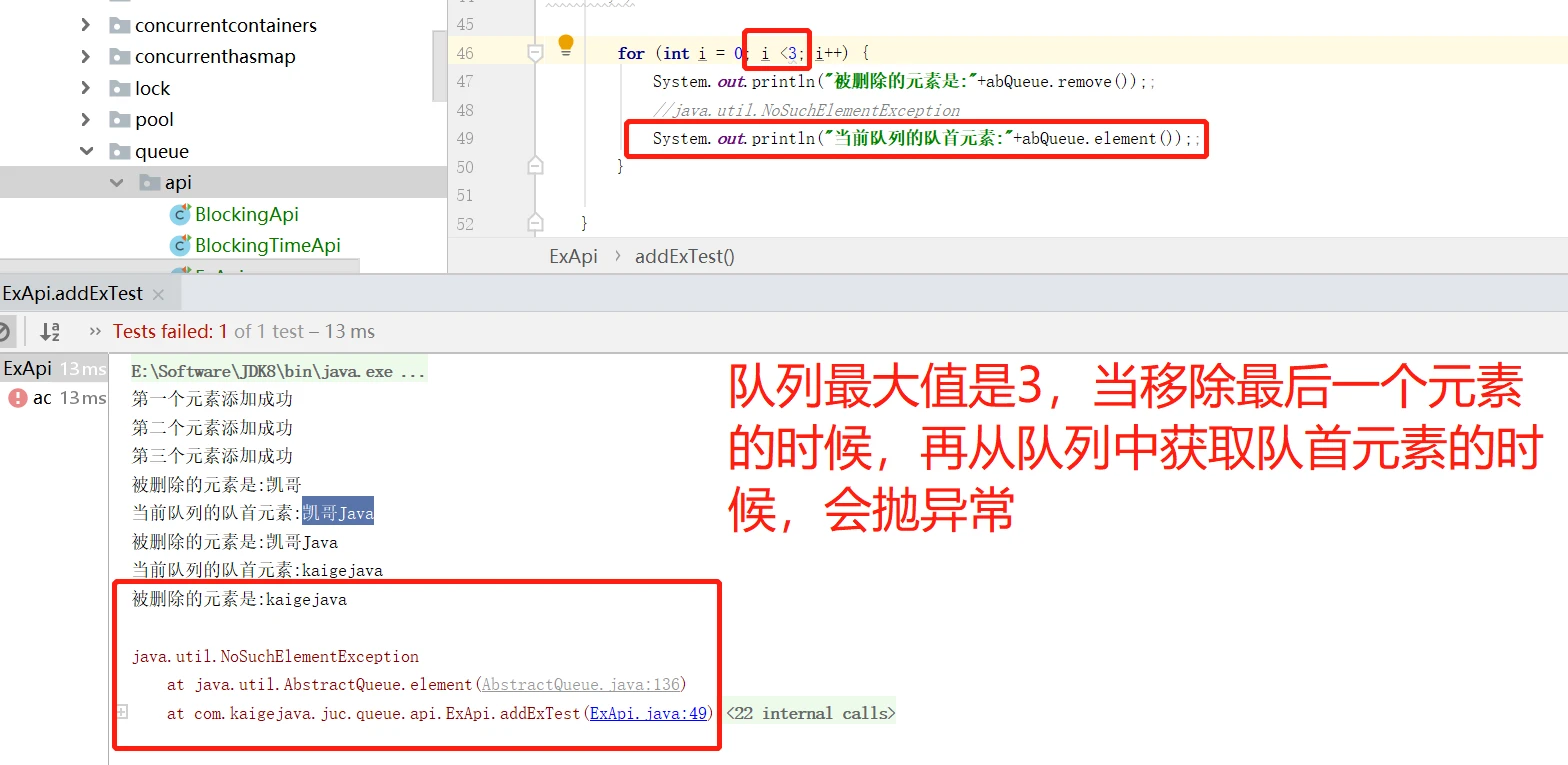Click the red failed test icon
Viewport: 1568px width, 765px height.
click(17, 398)
